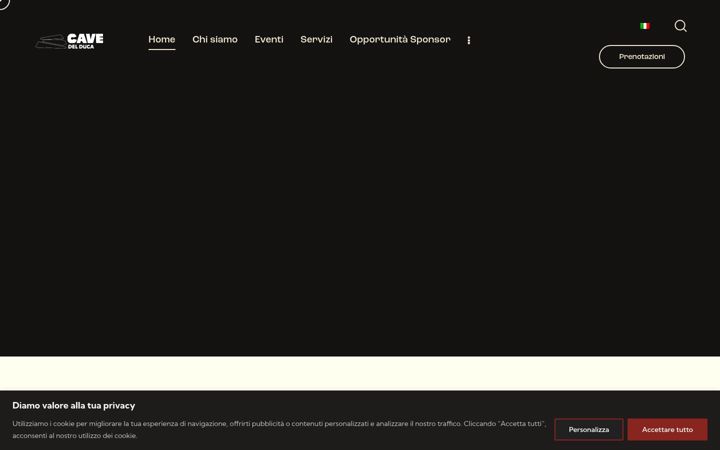Click the Prenotazioni button
The width and height of the screenshot is (720, 450).
click(641, 57)
